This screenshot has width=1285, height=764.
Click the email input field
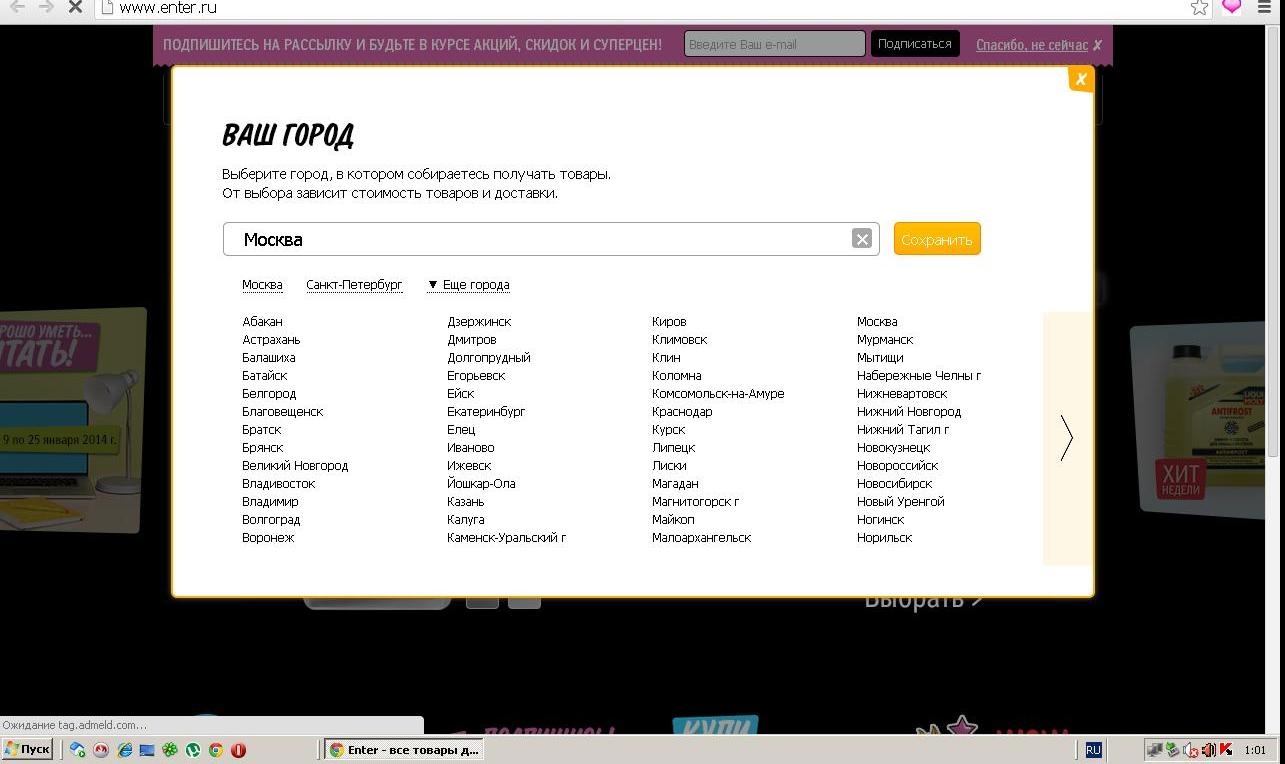pos(774,44)
